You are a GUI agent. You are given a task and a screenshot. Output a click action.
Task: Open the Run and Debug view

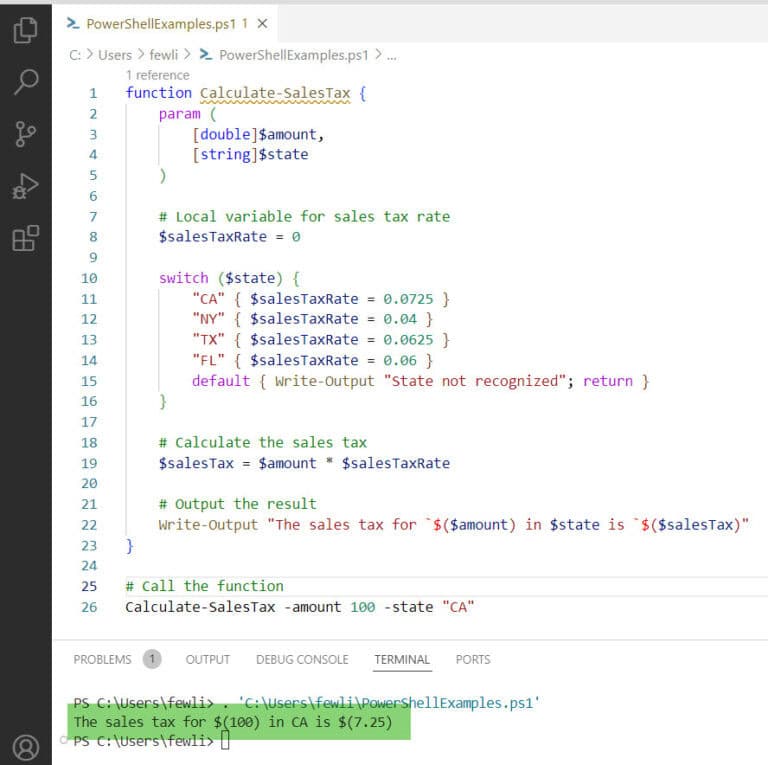(25, 185)
